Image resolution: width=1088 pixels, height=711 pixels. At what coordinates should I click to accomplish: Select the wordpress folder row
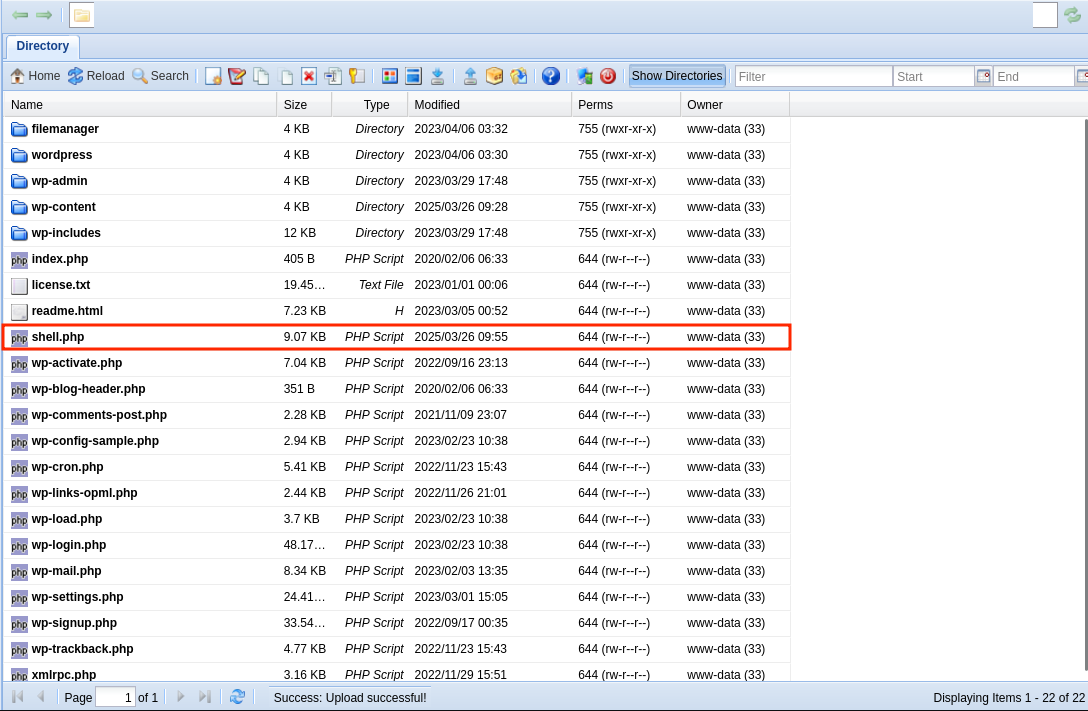tap(397, 155)
